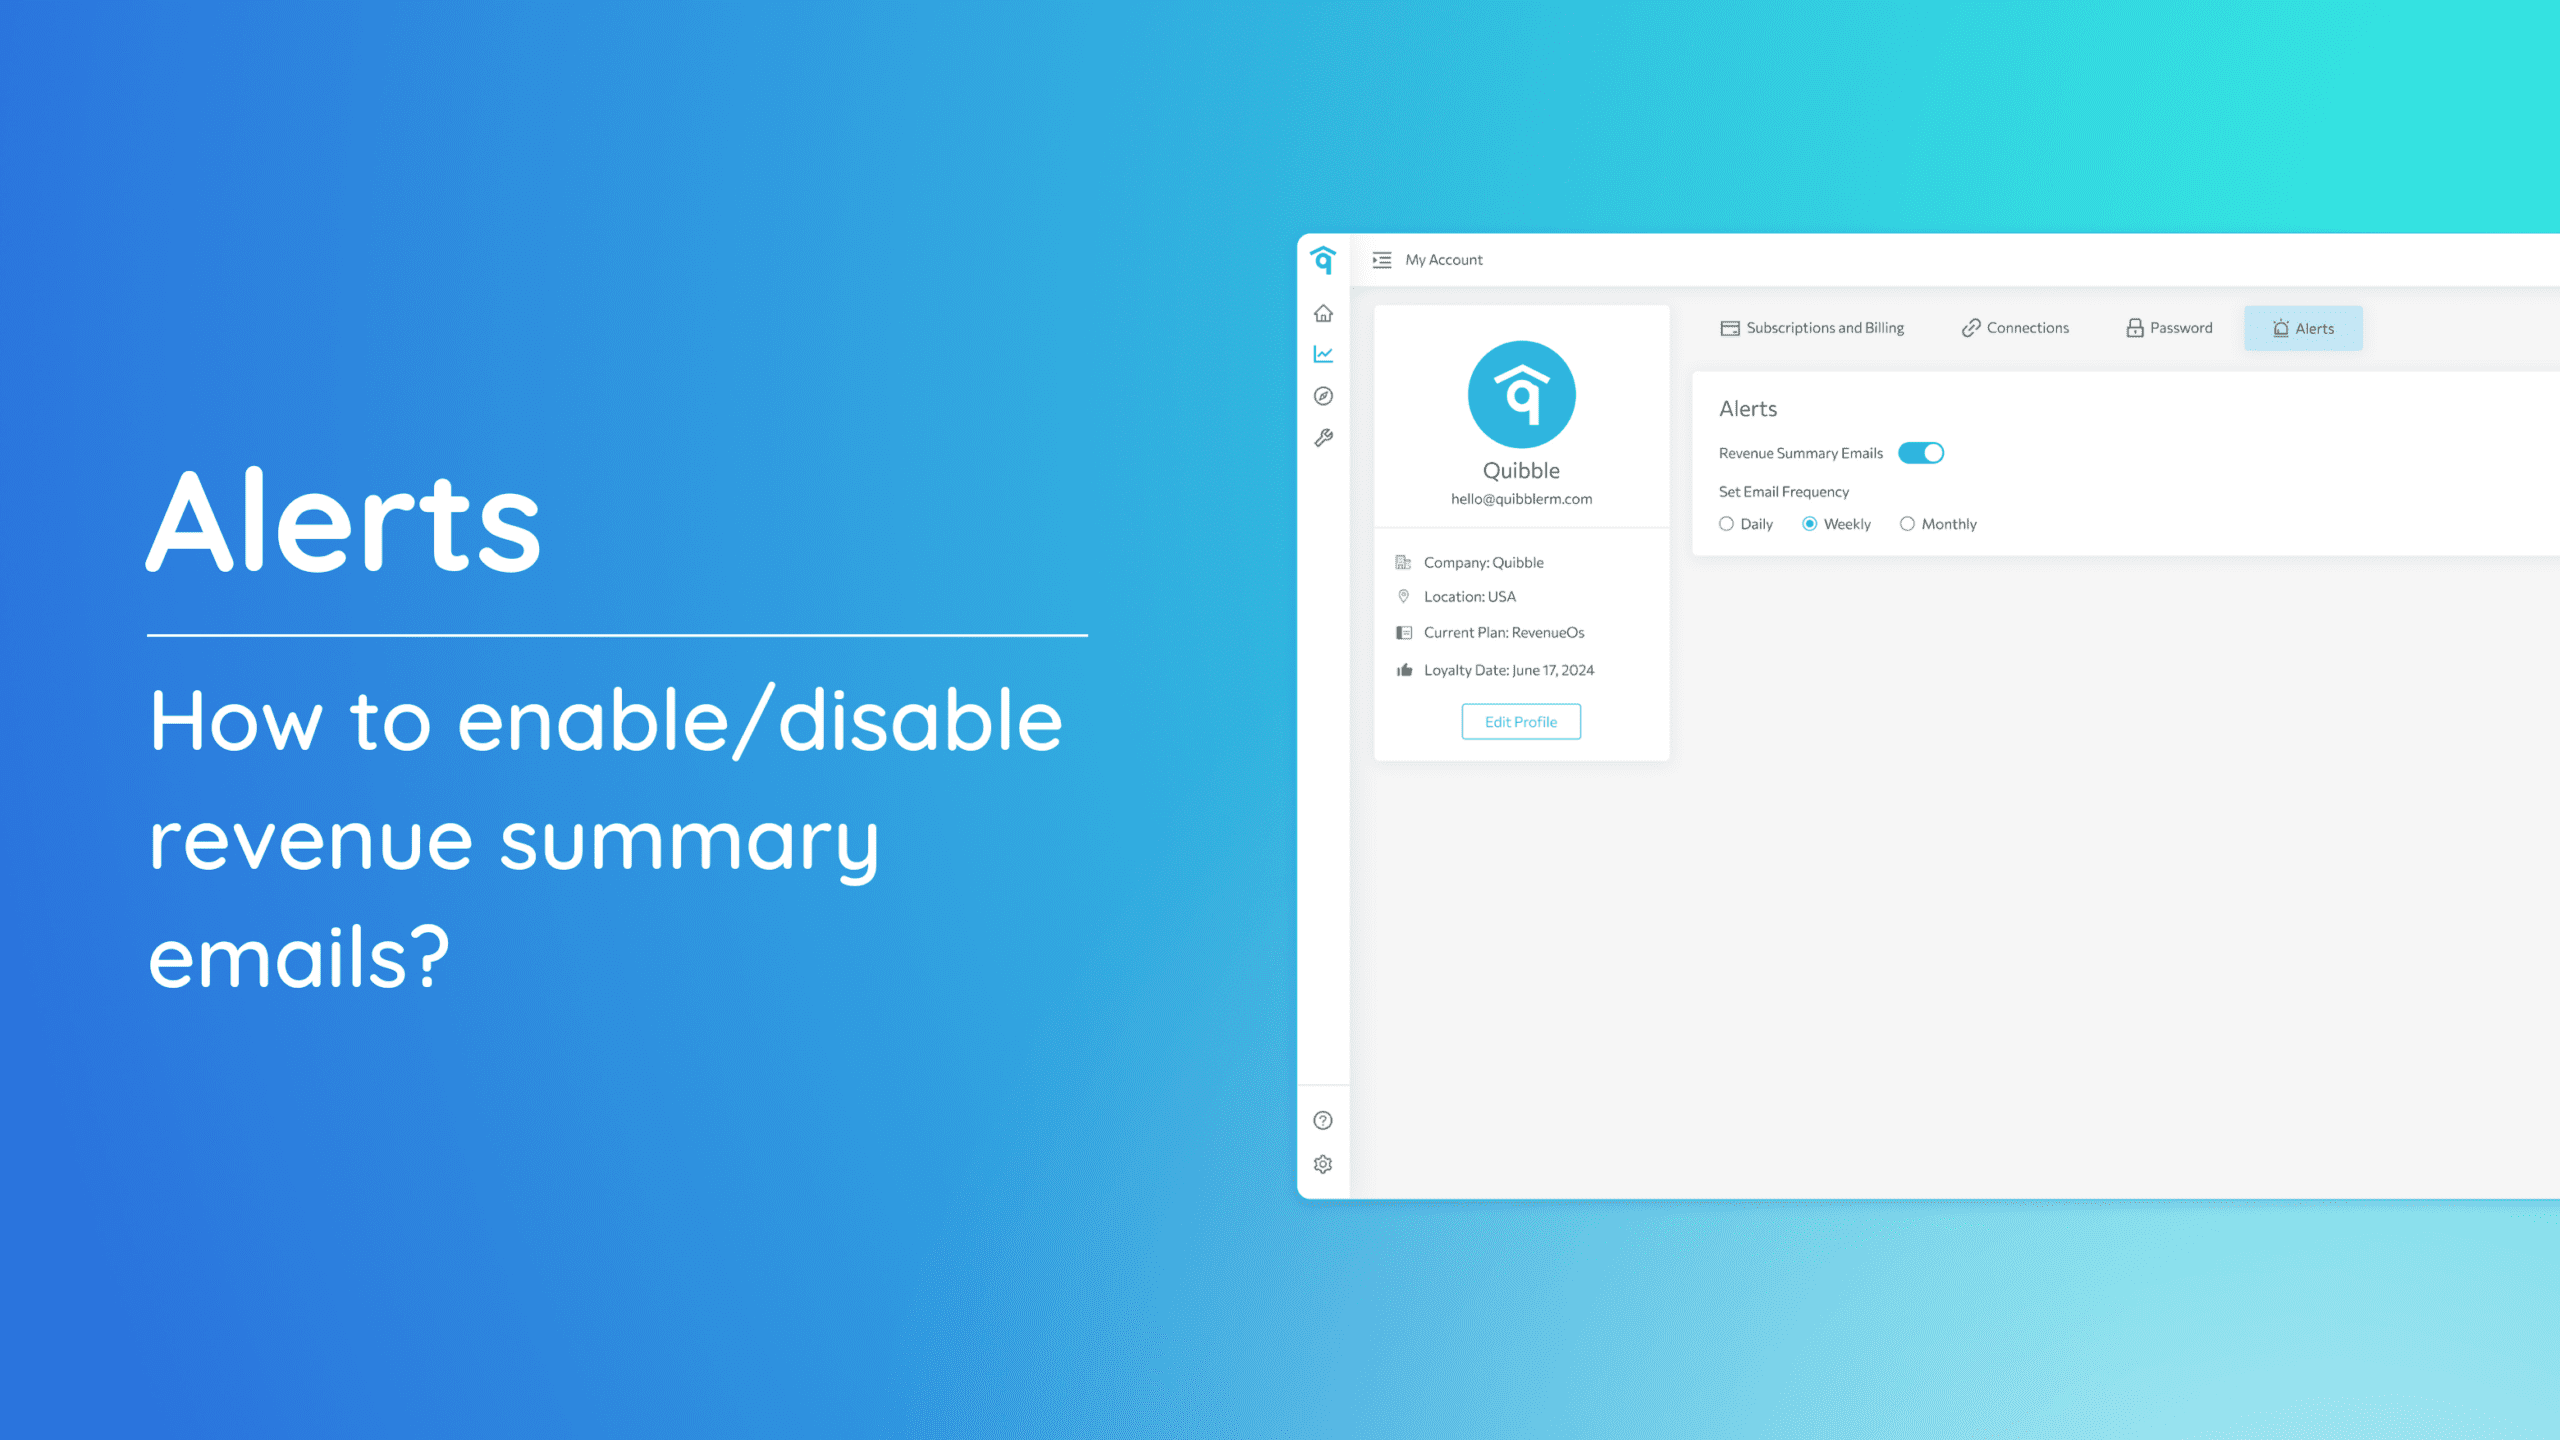Click the Edit Profile button
The image size is (2560, 1440).
click(x=1521, y=722)
